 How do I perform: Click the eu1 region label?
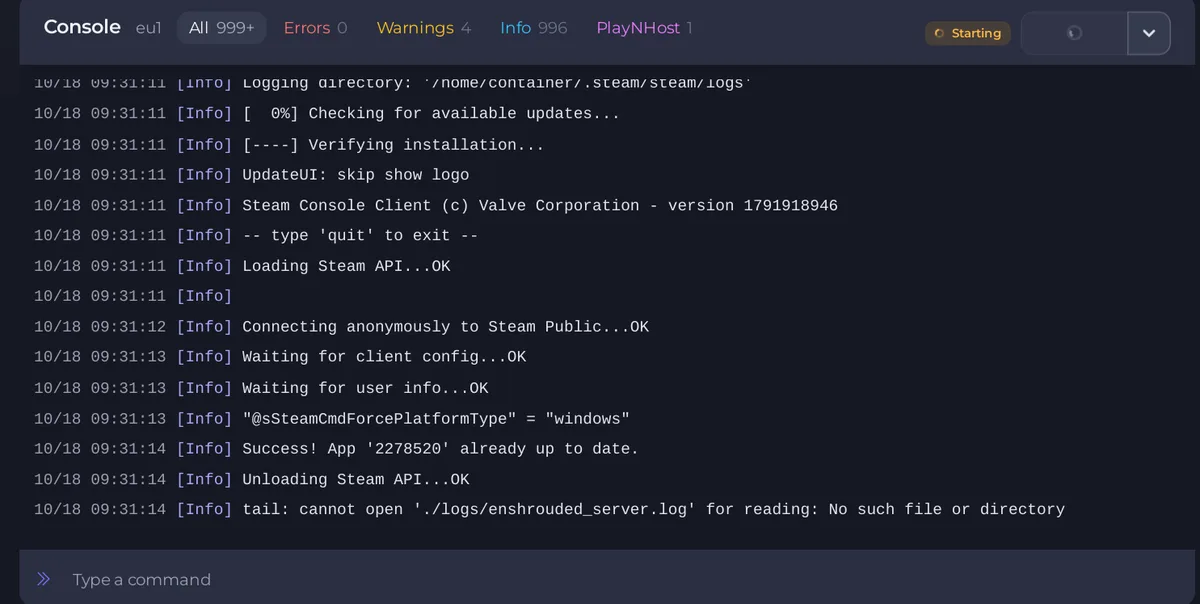pos(148,28)
